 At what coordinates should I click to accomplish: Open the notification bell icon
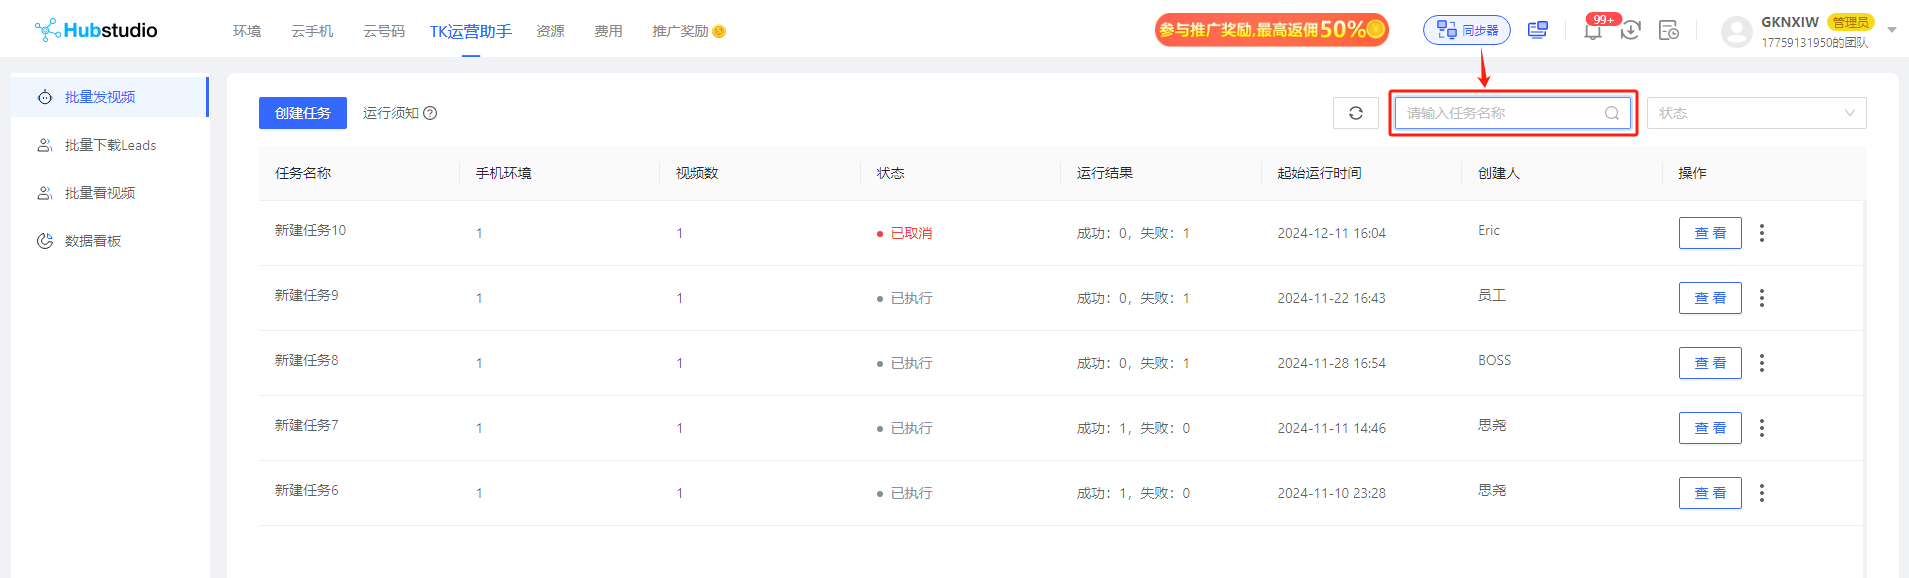click(x=1593, y=31)
